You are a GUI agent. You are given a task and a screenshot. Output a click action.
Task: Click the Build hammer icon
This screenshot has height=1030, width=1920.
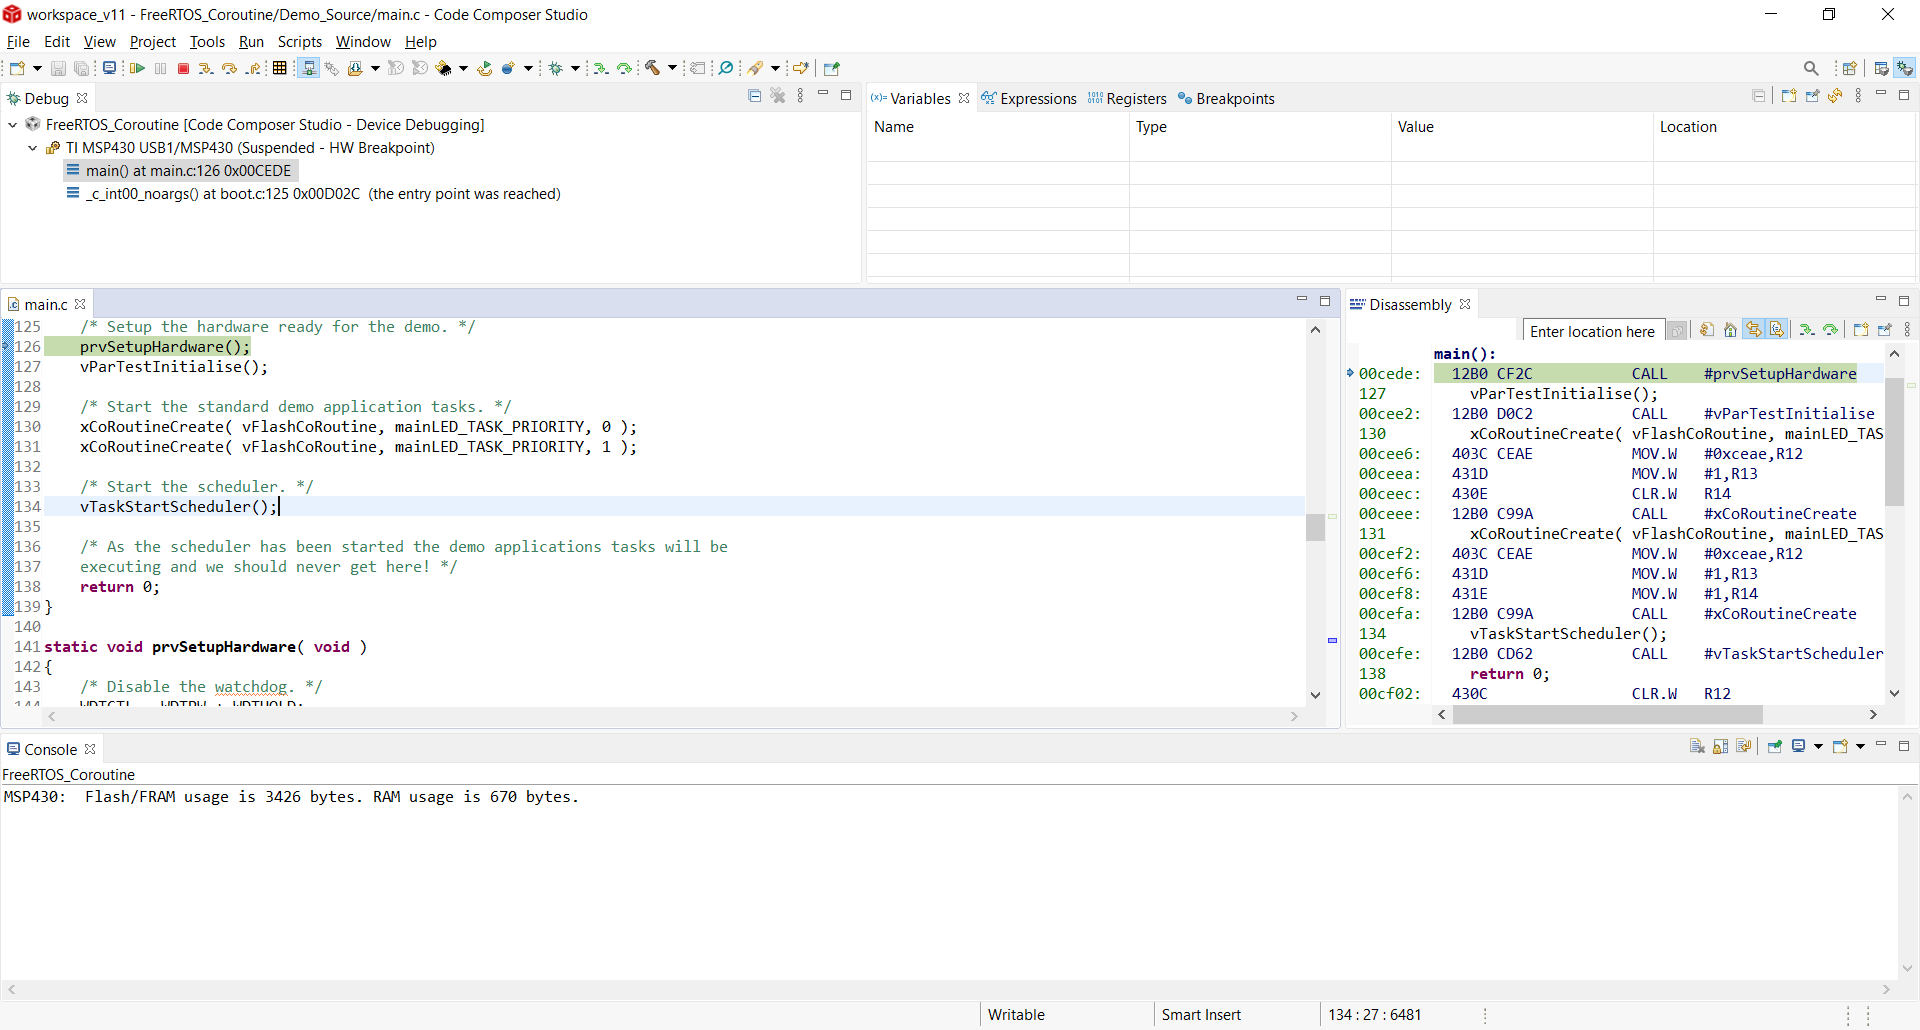click(652, 68)
